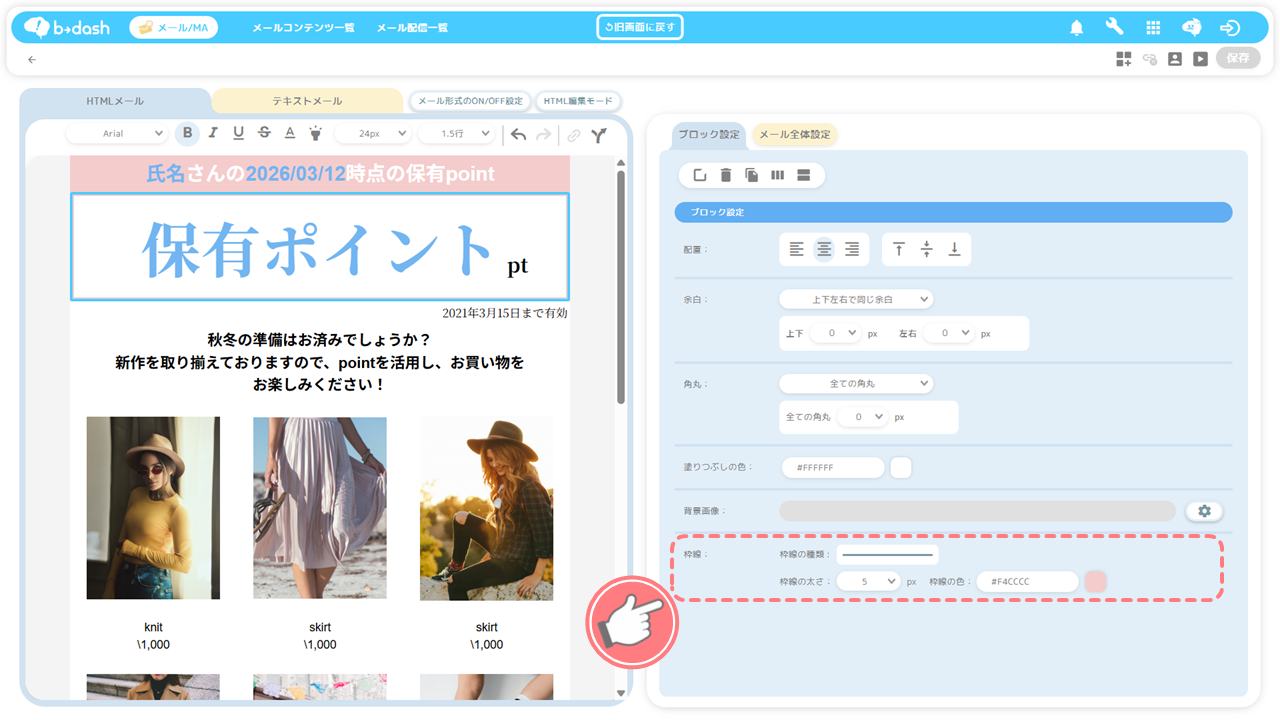This screenshot has height=720, width=1280.
Task: Click the lightbulb highlight icon
Action: 316,134
